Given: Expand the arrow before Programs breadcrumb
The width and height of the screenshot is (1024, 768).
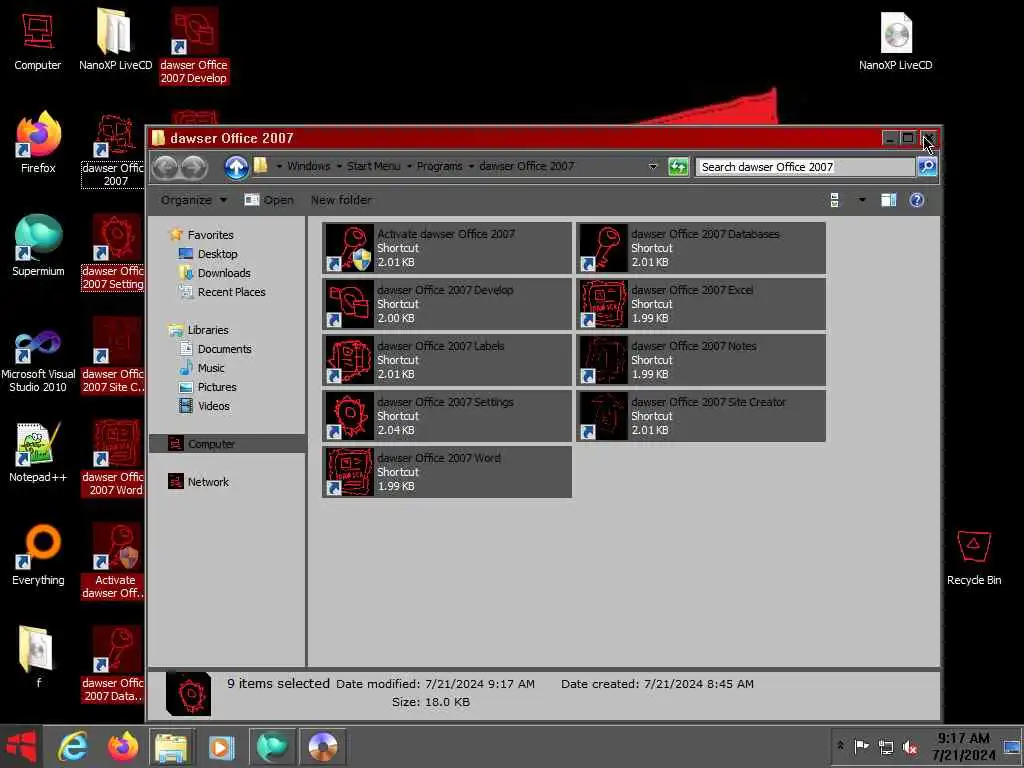Looking at the screenshot, I should 409,167.
